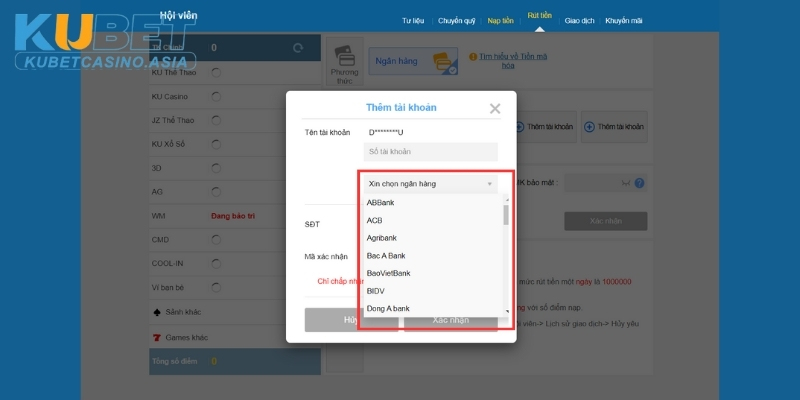
Task: Refresh the CMD balance
Action: click(x=216, y=240)
